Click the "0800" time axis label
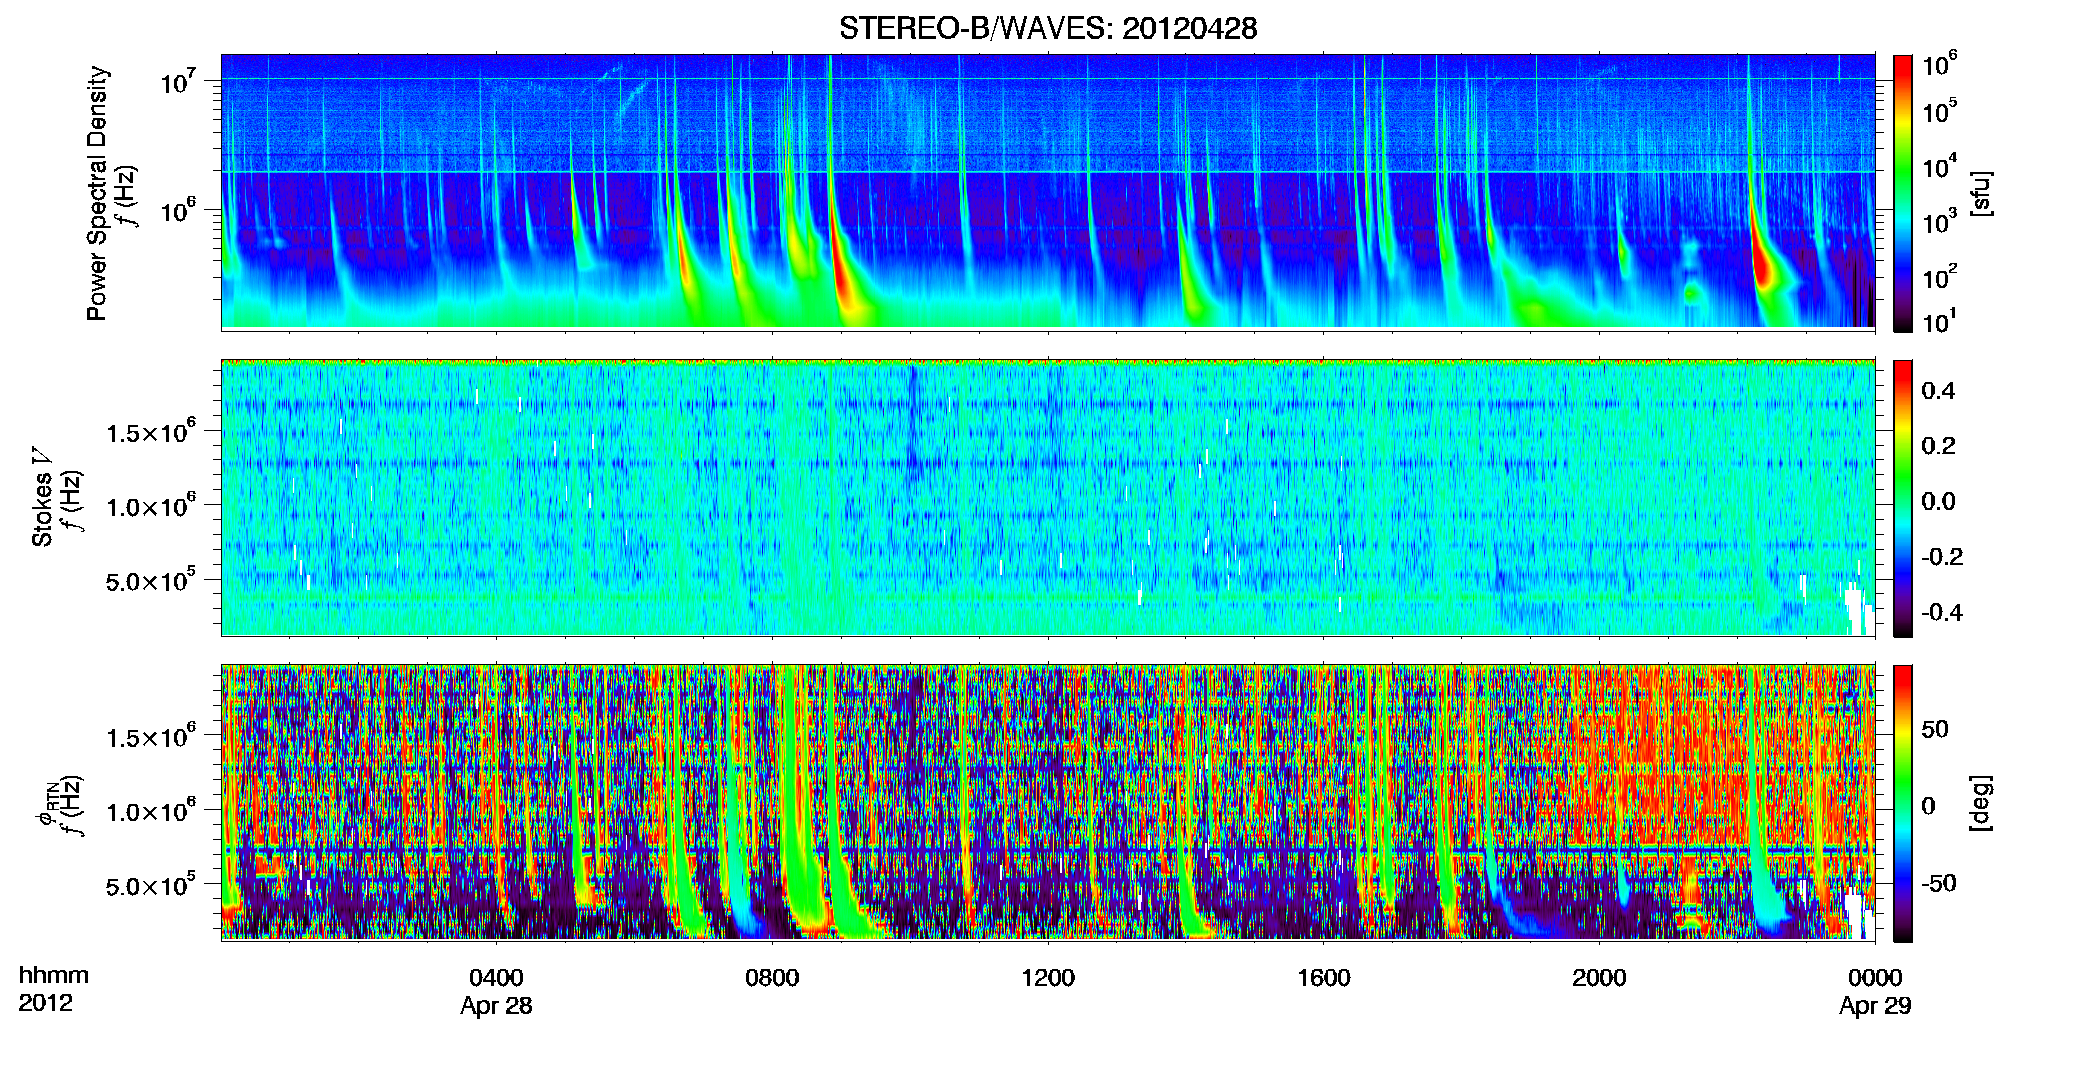The width and height of the screenshot is (2096, 1080). [772, 978]
